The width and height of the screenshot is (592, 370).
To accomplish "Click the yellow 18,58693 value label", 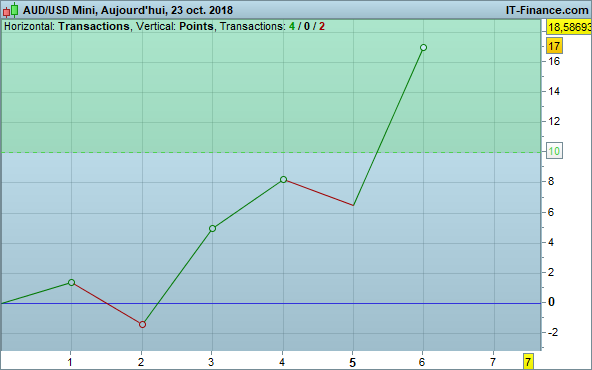I will coord(569,27).
